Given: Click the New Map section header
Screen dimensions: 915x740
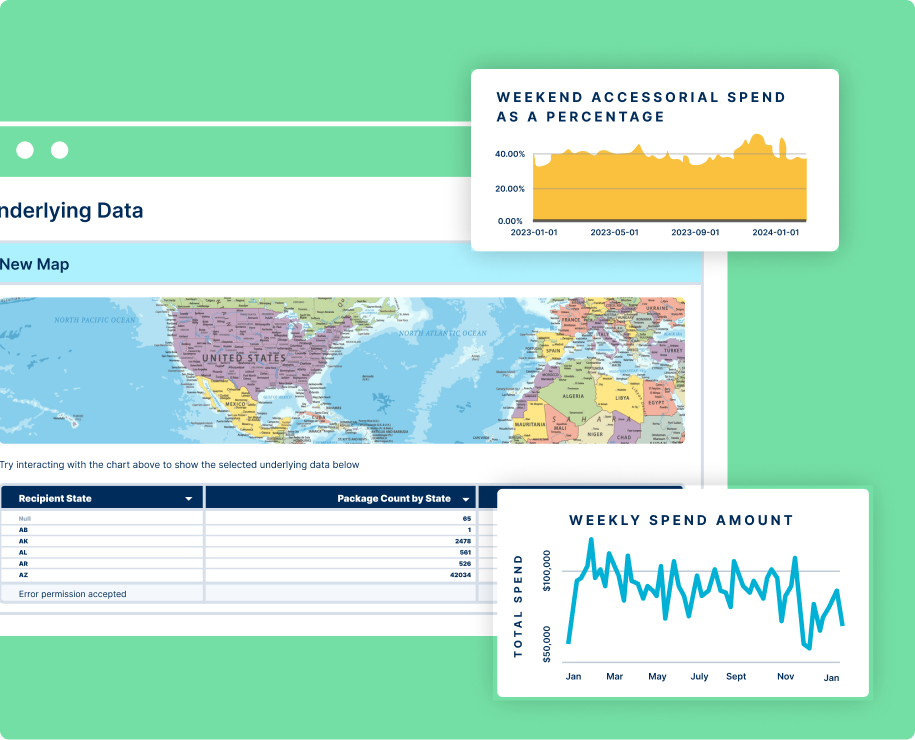Looking at the screenshot, I should pos(350,264).
